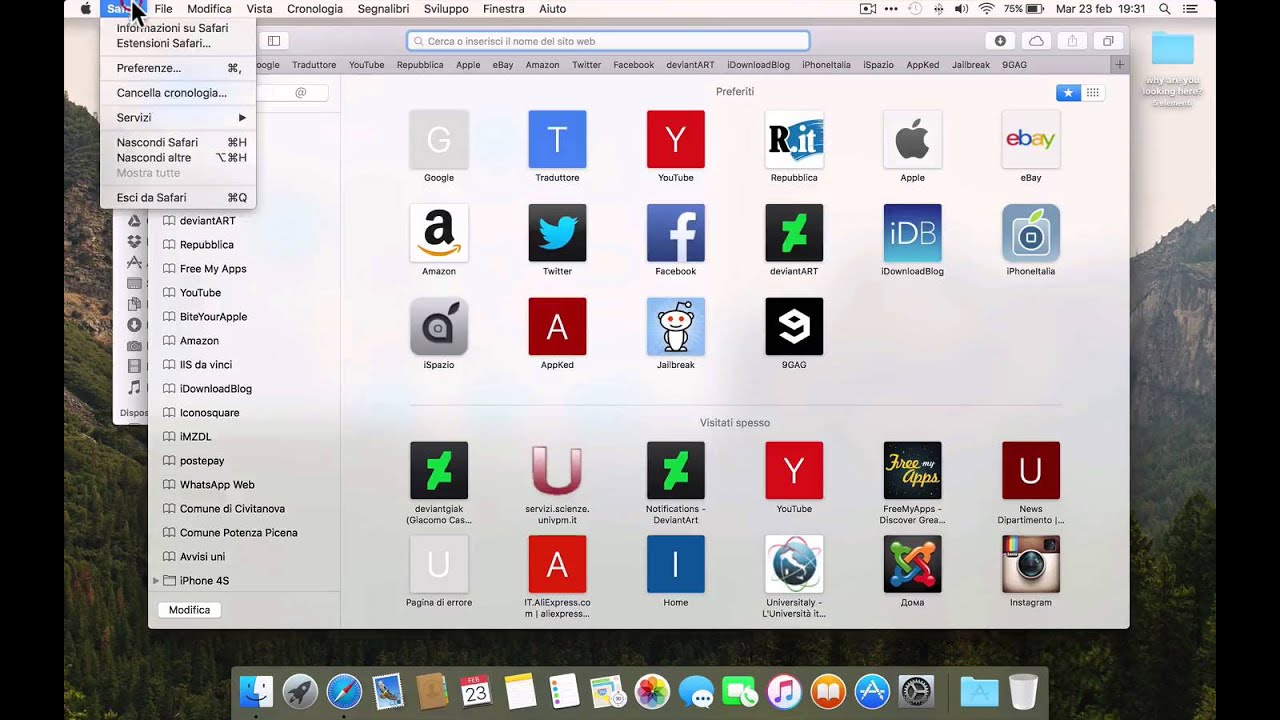The width and height of the screenshot is (1280, 720).
Task: Switch to the grid Top Sites view
Action: [x=1093, y=92]
